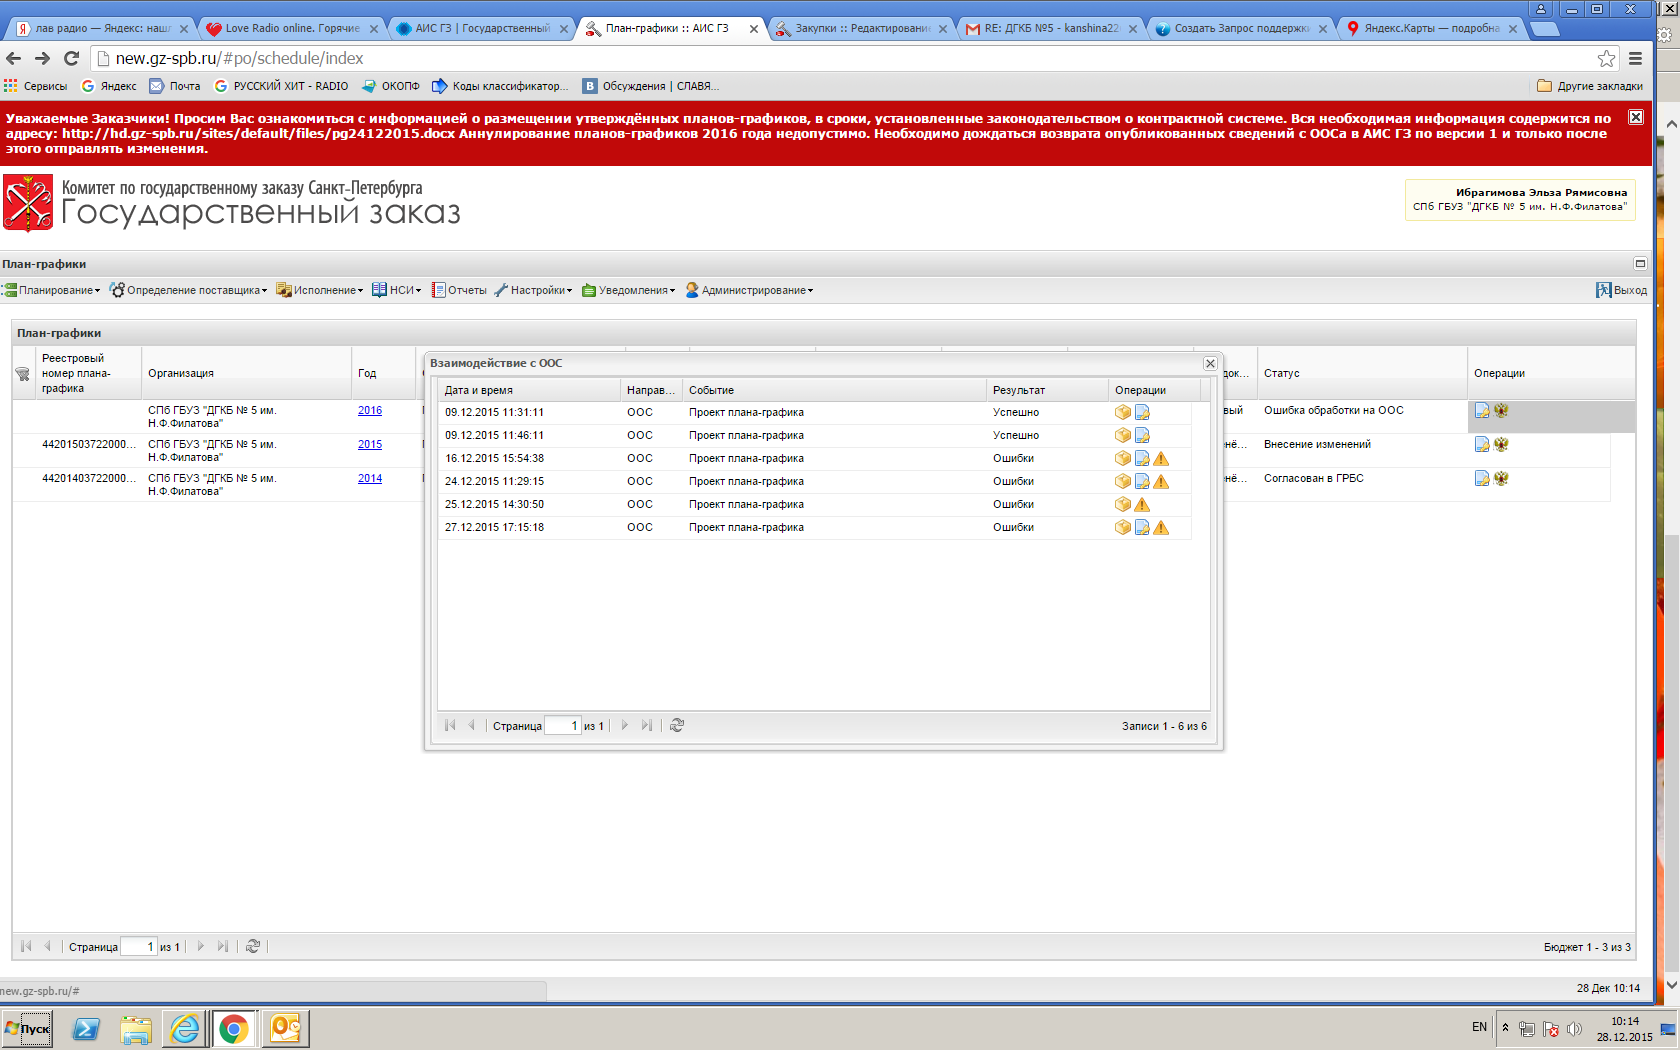1680x1050 pixels.
Task: Click the eagle emblem icon for the 2014 plan
Action: point(1501,478)
